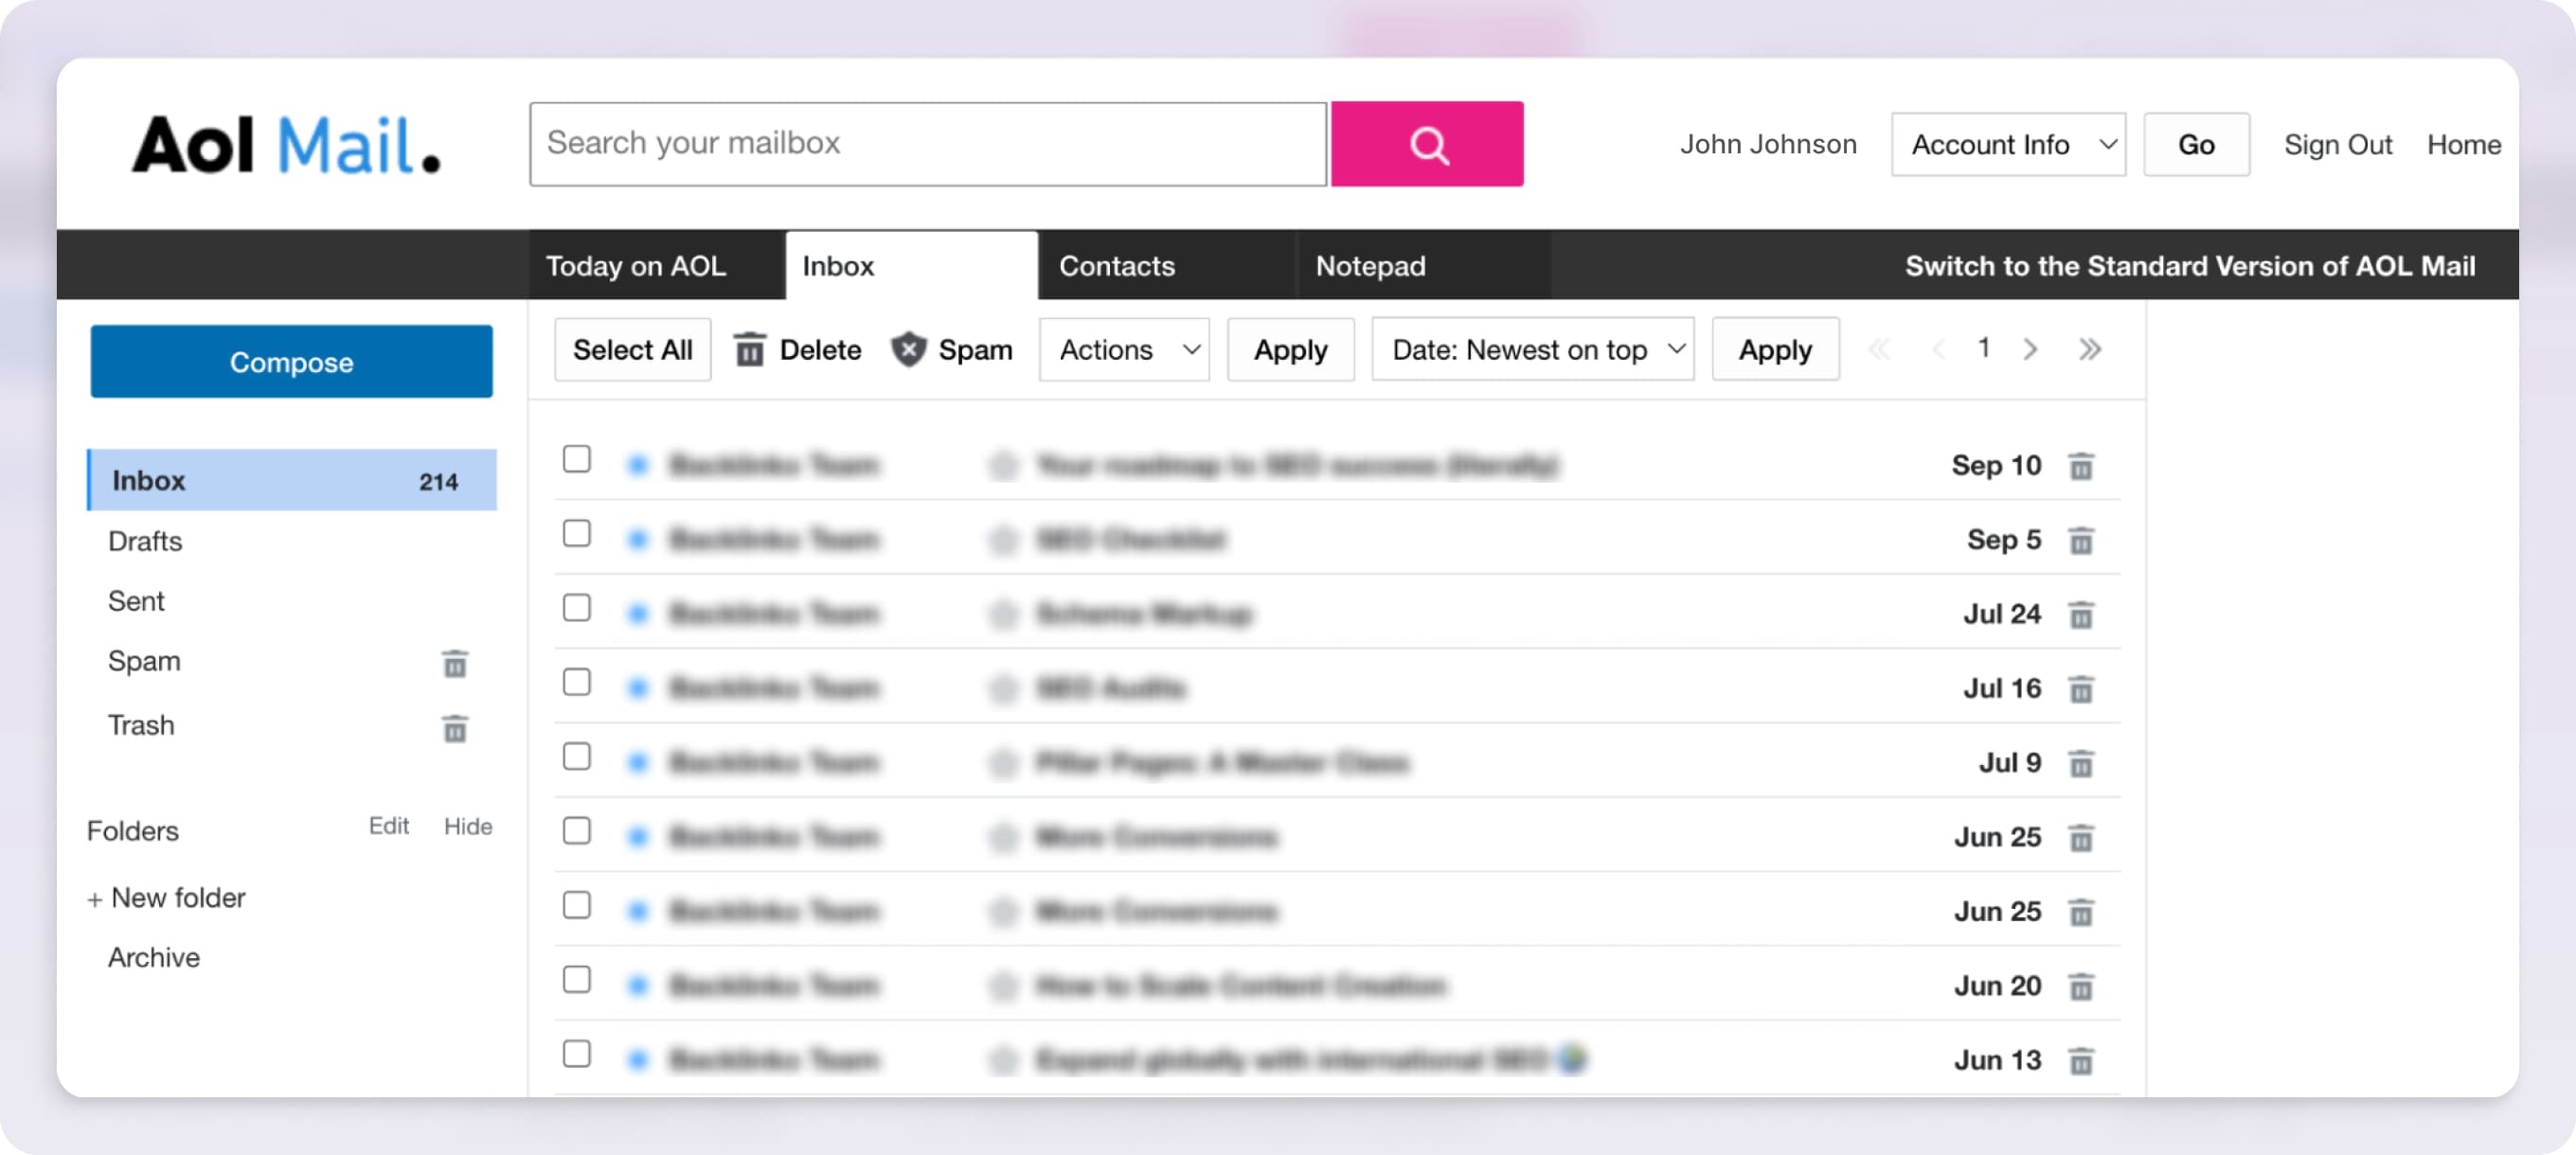Click trash icon on Sep 10 email
Screen dimensions: 2576x1155
[x=2080, y=466]
